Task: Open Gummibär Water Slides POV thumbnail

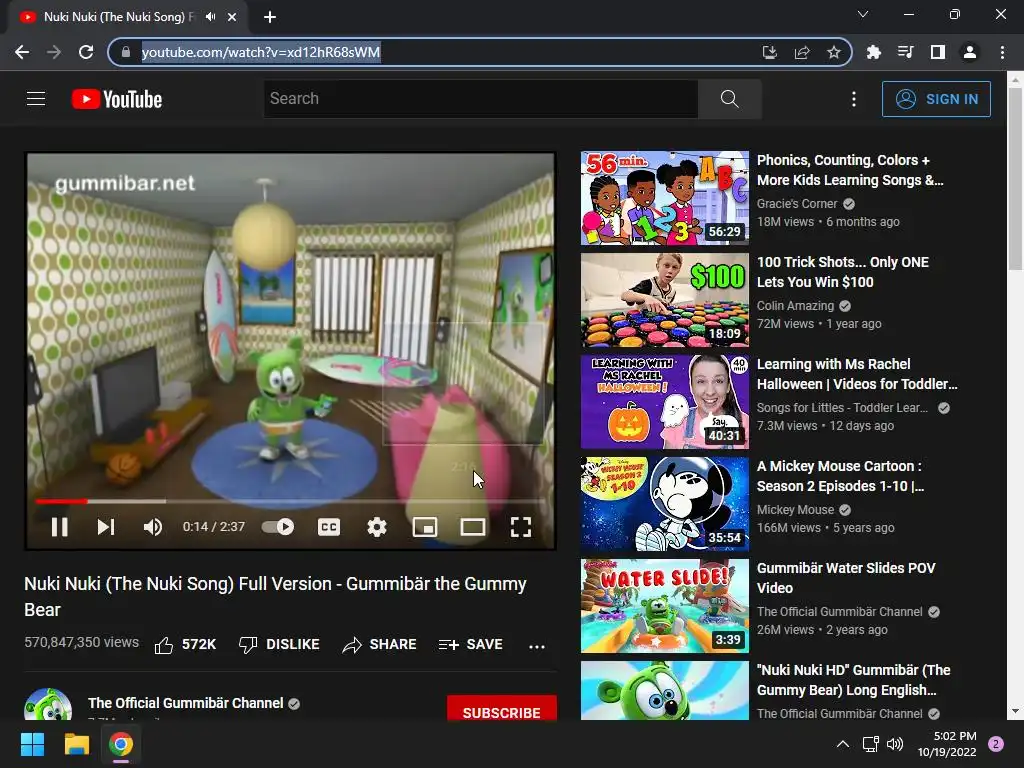Action: 665,605
